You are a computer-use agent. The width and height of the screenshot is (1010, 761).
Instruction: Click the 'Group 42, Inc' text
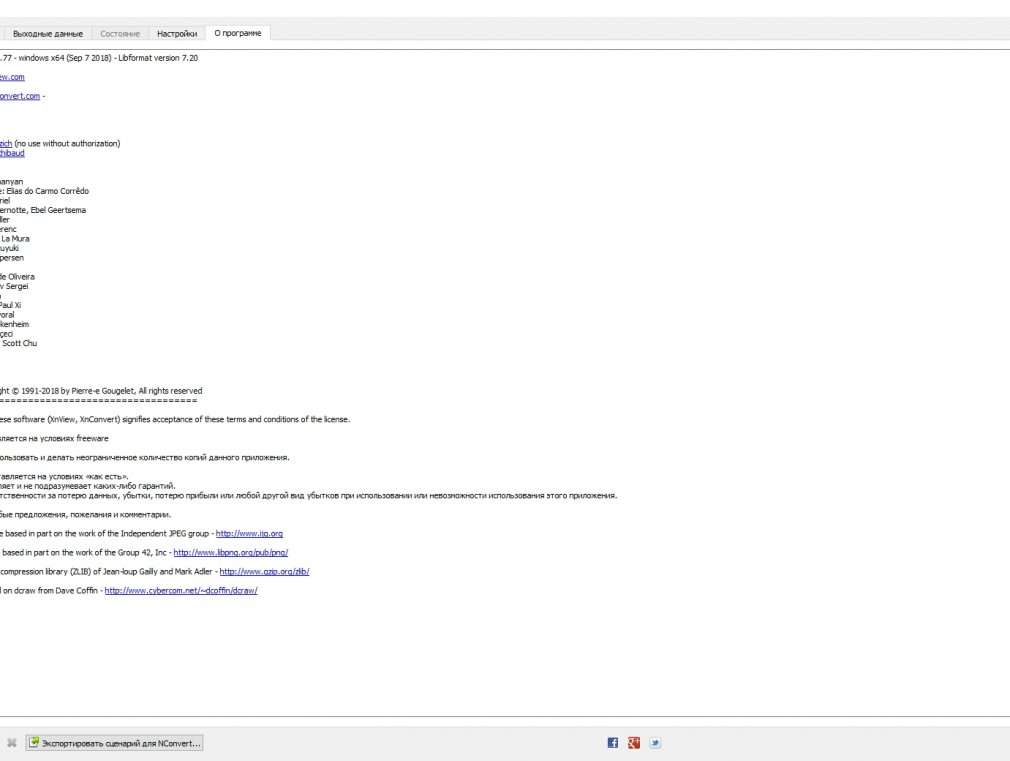[138, 552]
